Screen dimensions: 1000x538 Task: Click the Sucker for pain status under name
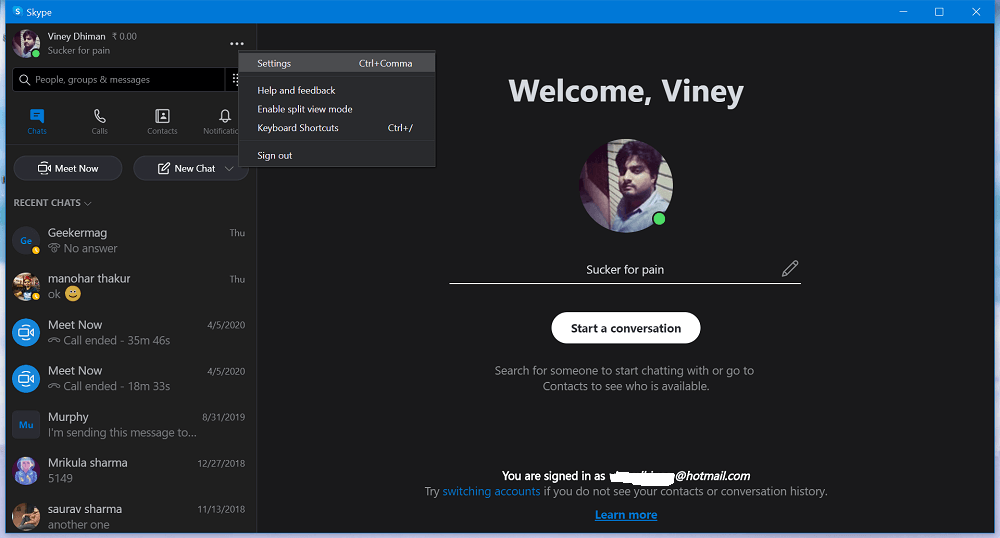78,50
